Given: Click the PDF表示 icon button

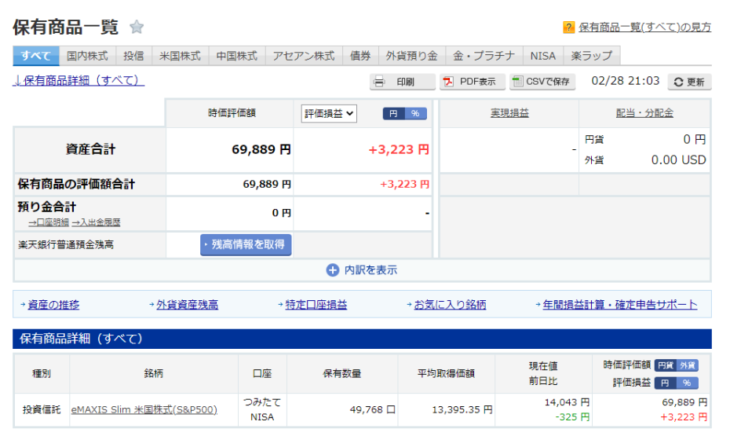Looking at the screenshot, I should (449, 82).
